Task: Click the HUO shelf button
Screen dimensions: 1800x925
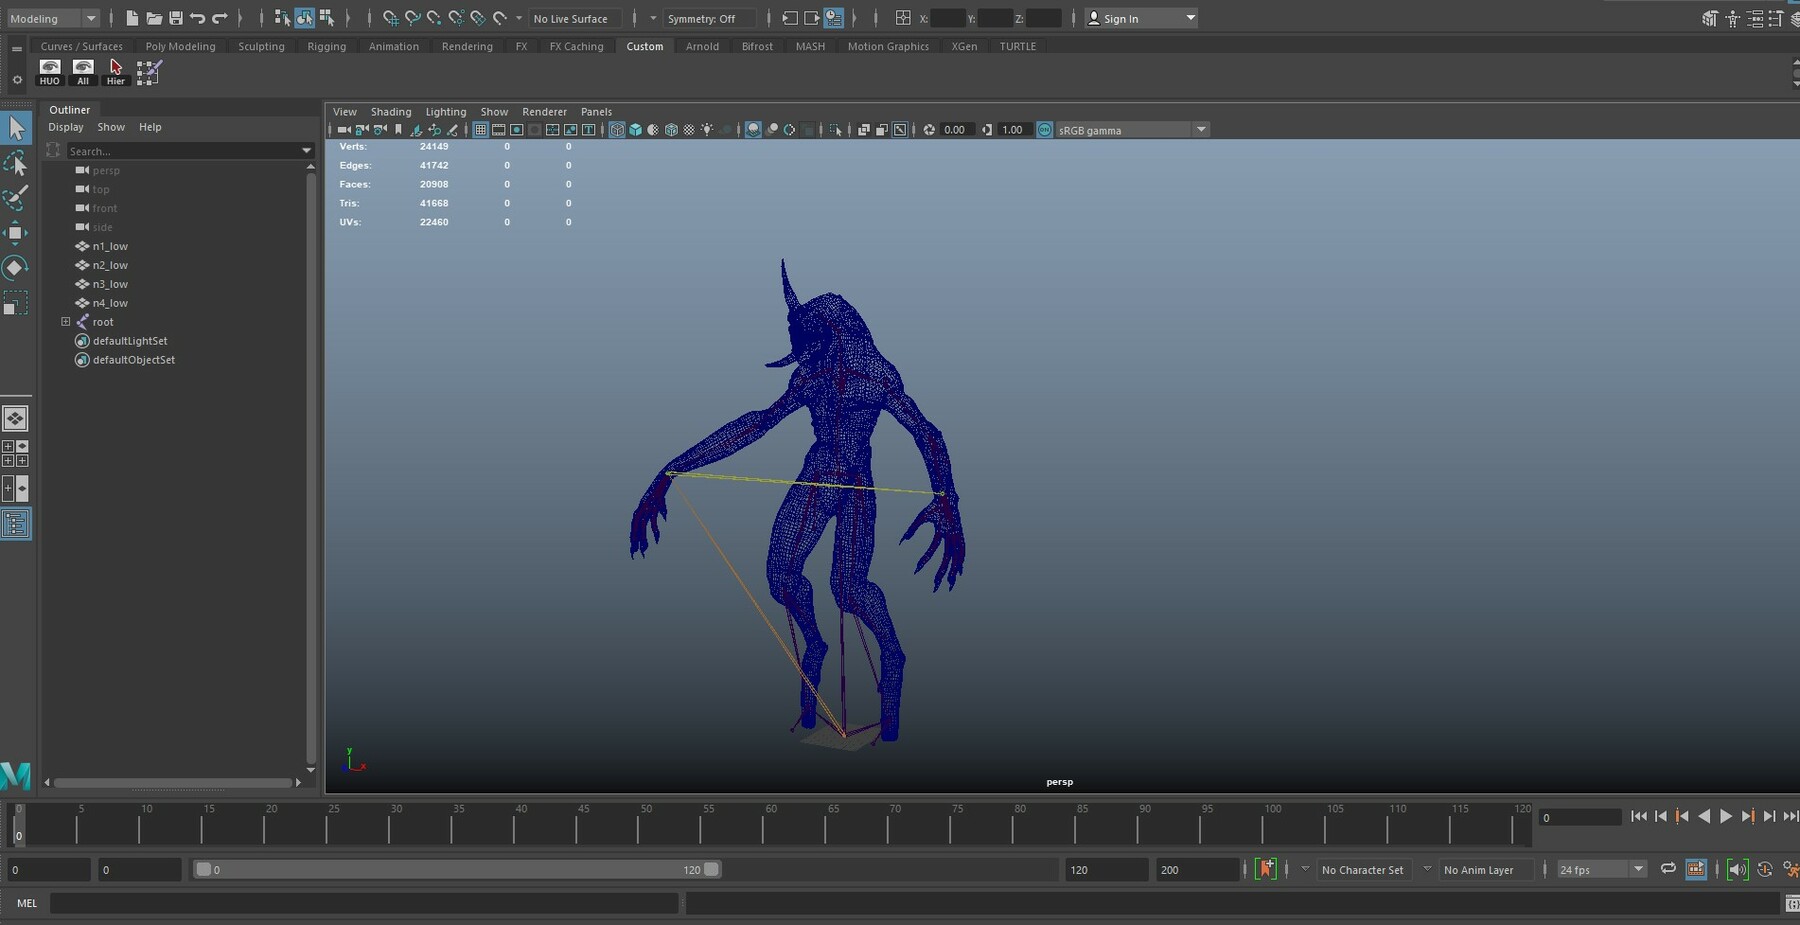Action: (x=49, y=71)
